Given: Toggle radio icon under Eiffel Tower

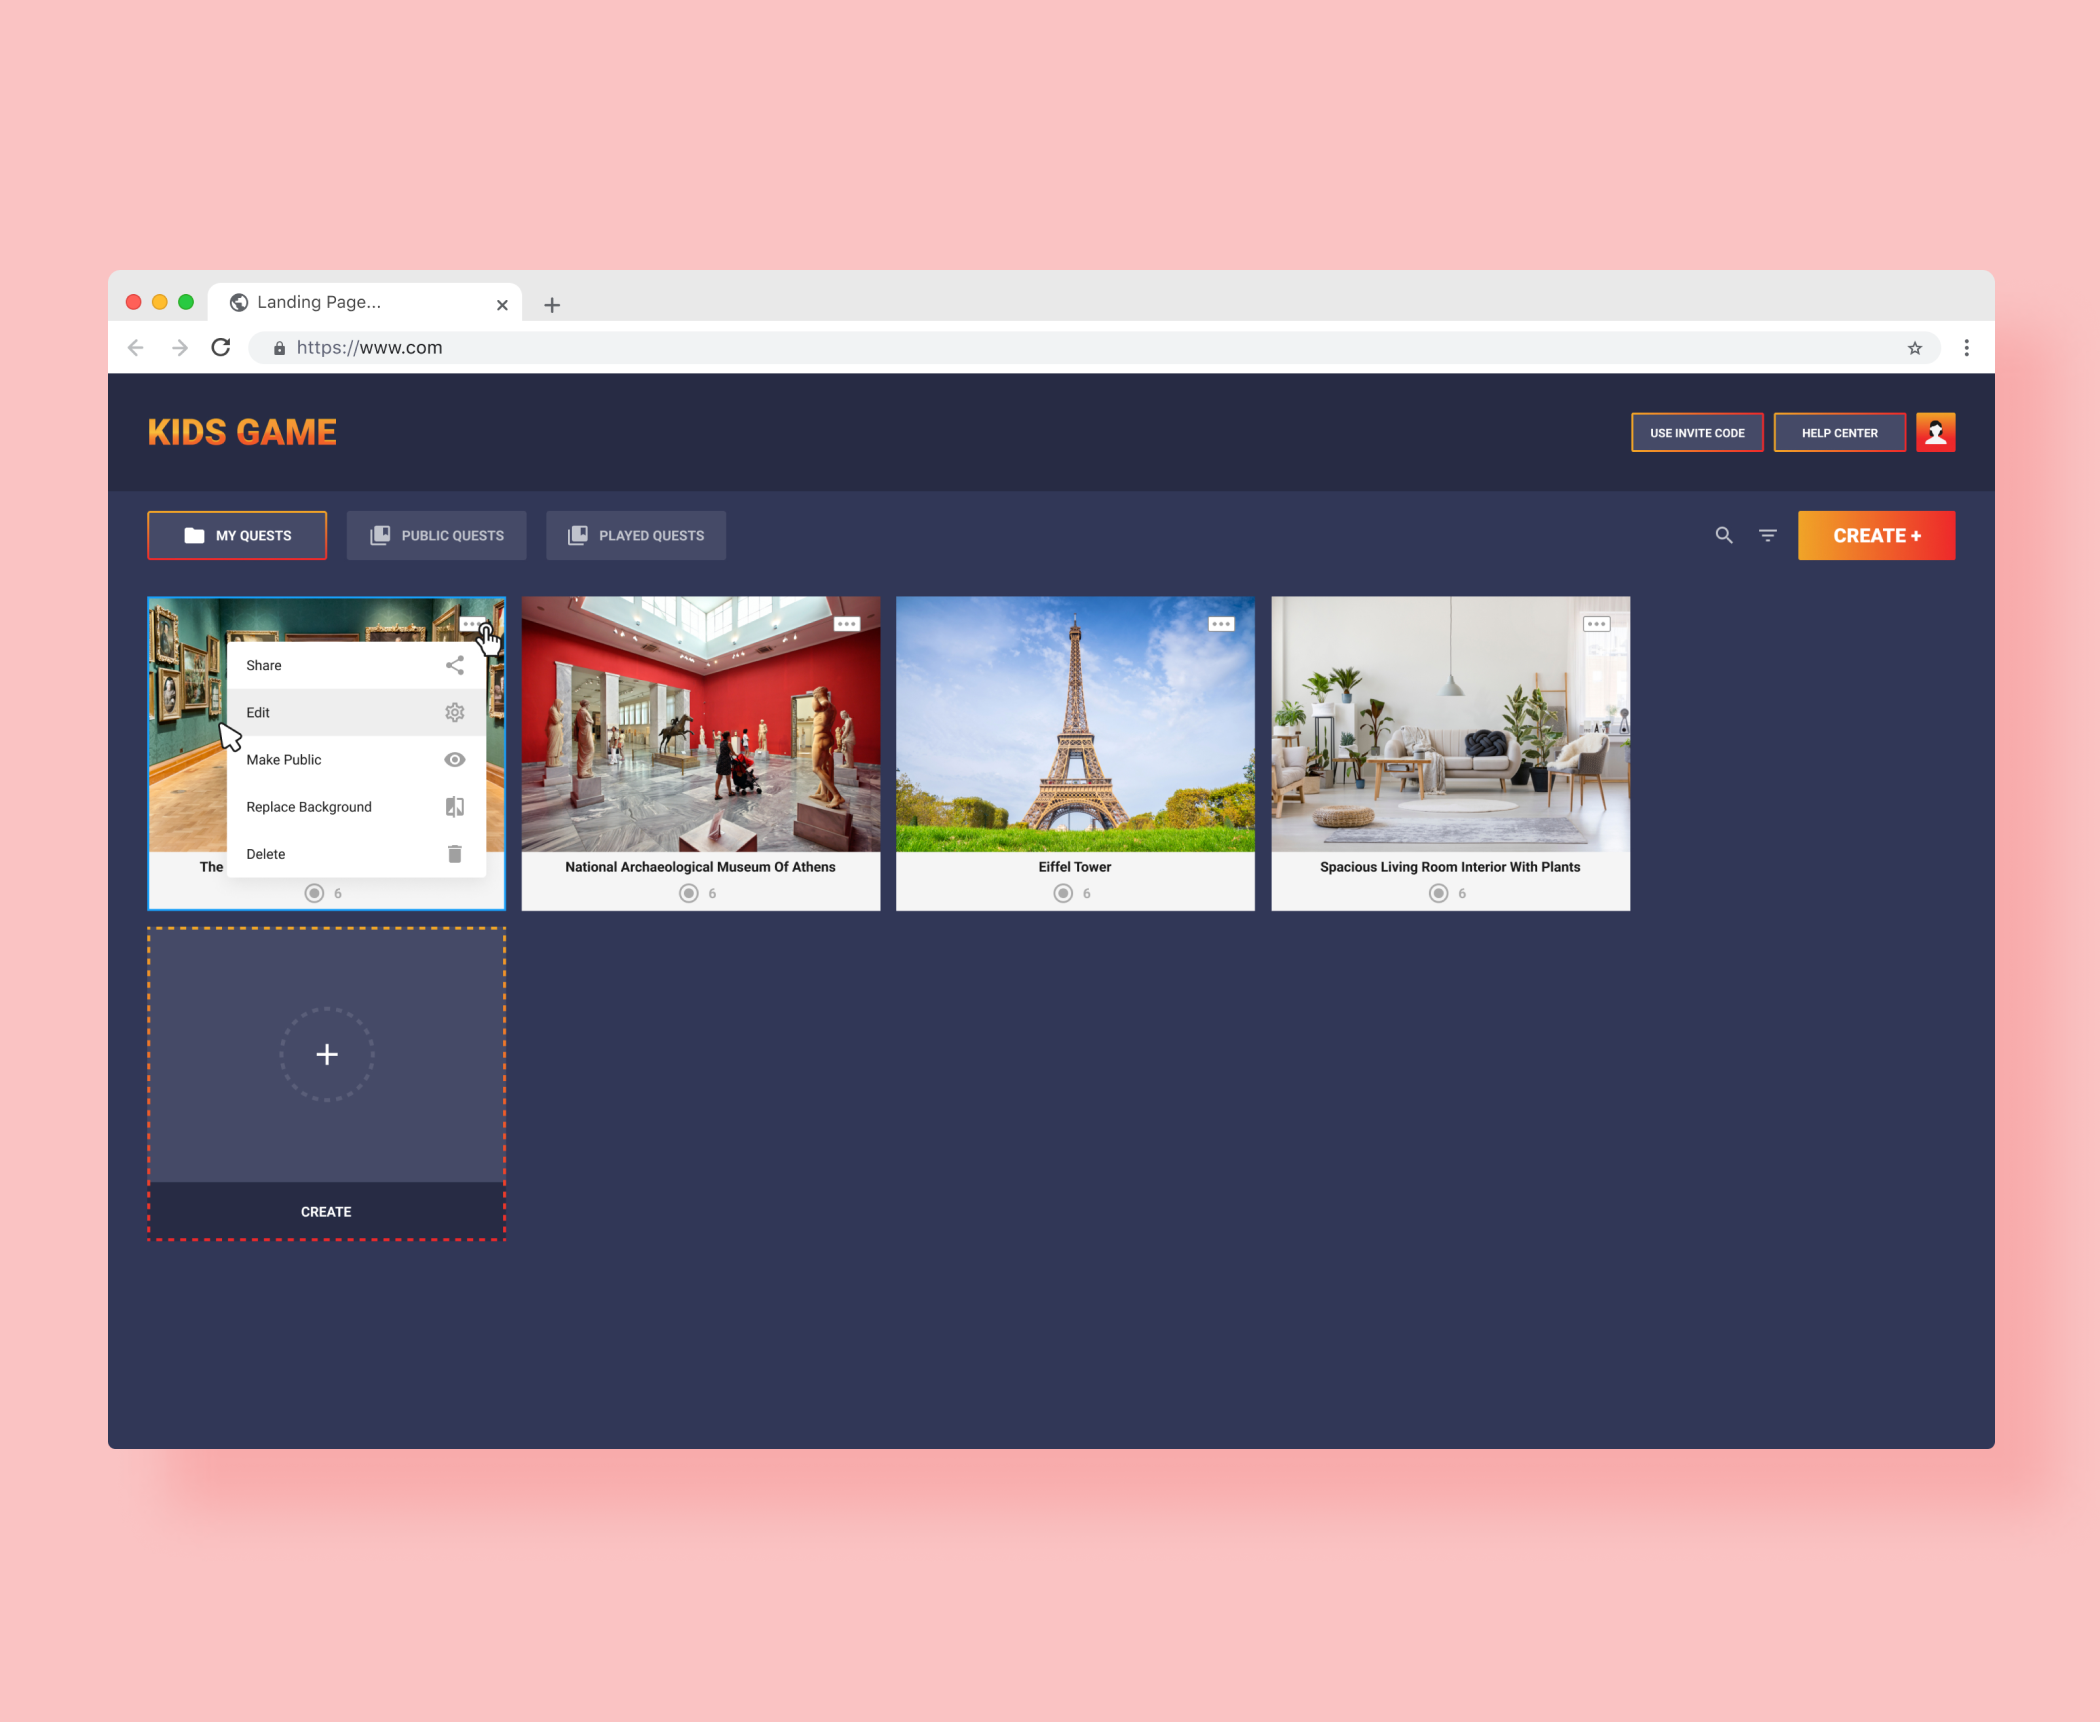Looking at the screenshot, I should [x=1063, y=893].
